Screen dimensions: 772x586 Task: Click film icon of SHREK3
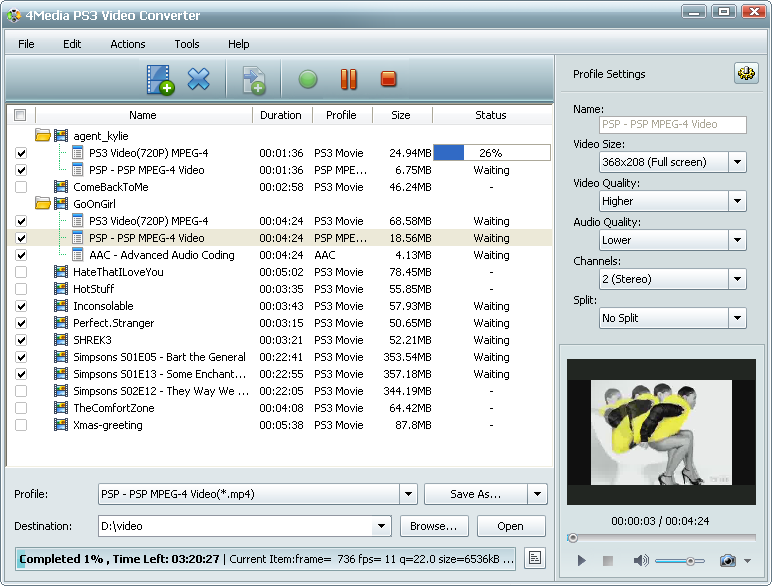click(61, 340)
